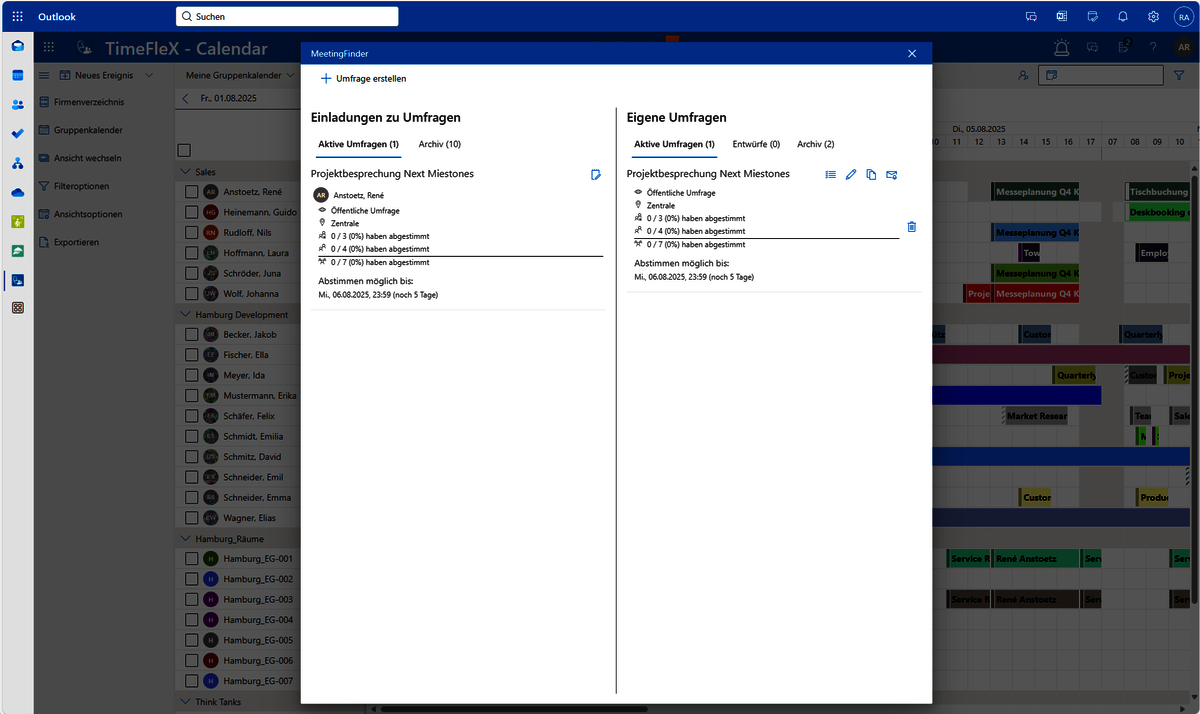Screen dimensions: 1200x714
Task: Tick checkbox for Rudloff, Nils
Action: (192, 232)
